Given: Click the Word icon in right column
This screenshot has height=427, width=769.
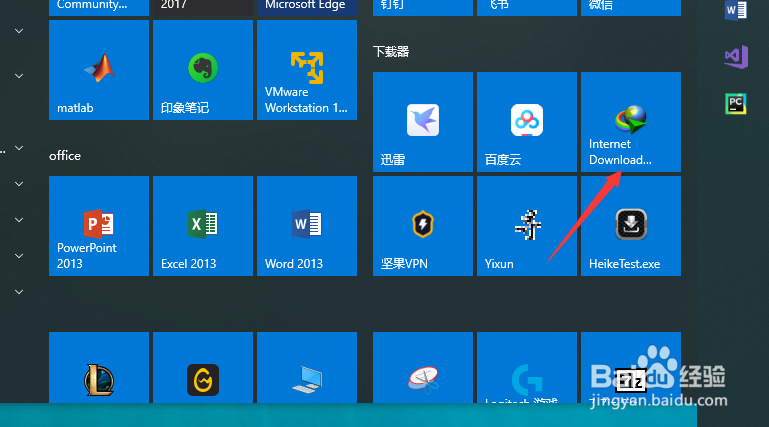Looking at the screenshot, I should [x=736, y=10].
